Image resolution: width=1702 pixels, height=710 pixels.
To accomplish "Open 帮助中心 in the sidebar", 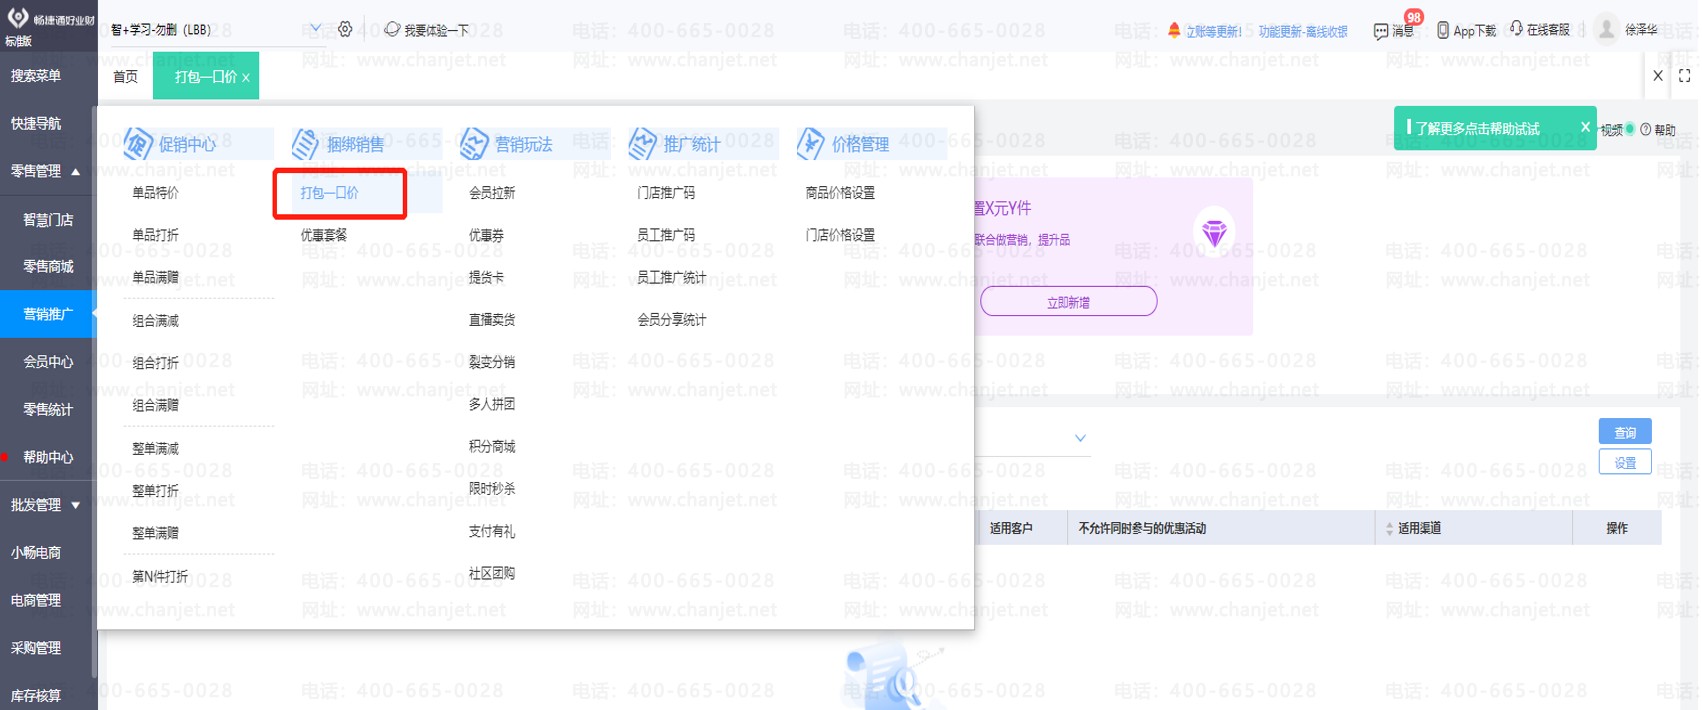I will [48, 457].
